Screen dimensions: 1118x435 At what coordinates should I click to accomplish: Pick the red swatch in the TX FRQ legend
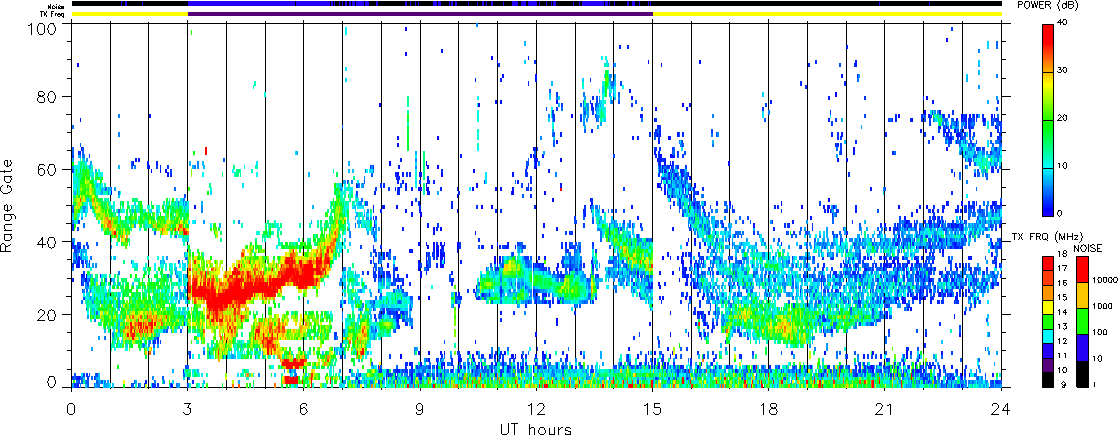[x=1048, y=264]
